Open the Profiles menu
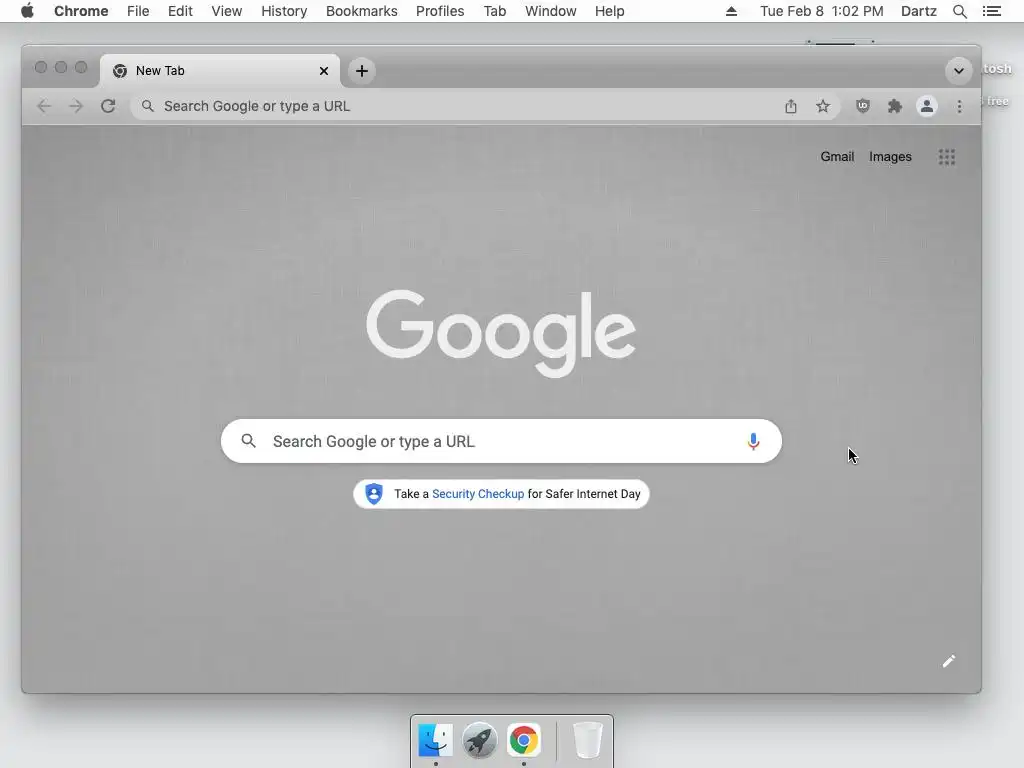This screenshot has width=1024, height=768. (440, 11)
